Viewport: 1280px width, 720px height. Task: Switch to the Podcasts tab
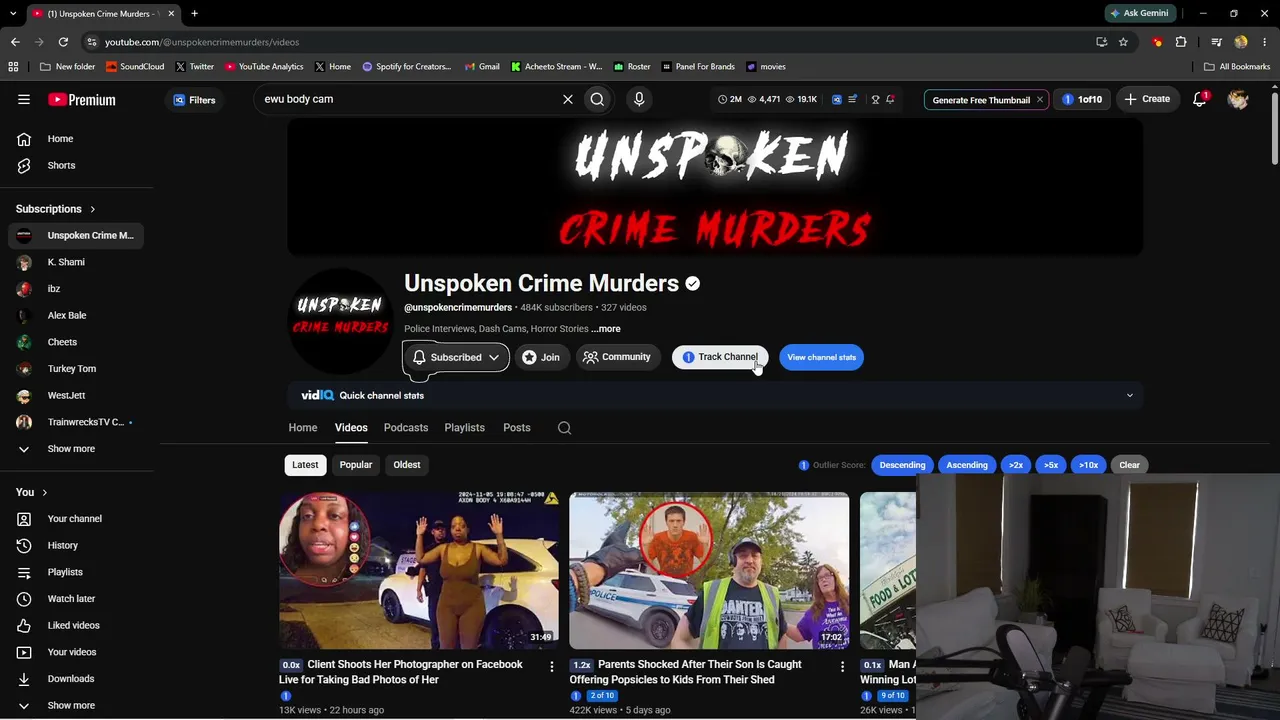[406, 428]
